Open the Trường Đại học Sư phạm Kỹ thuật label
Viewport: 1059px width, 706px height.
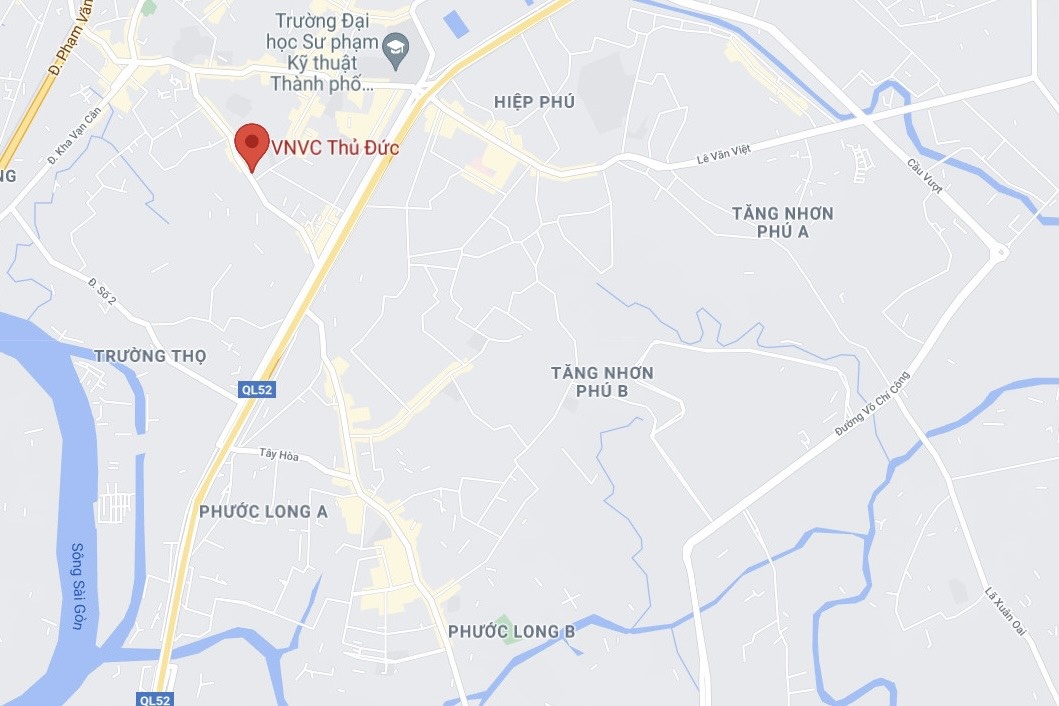tap(322, 53)
